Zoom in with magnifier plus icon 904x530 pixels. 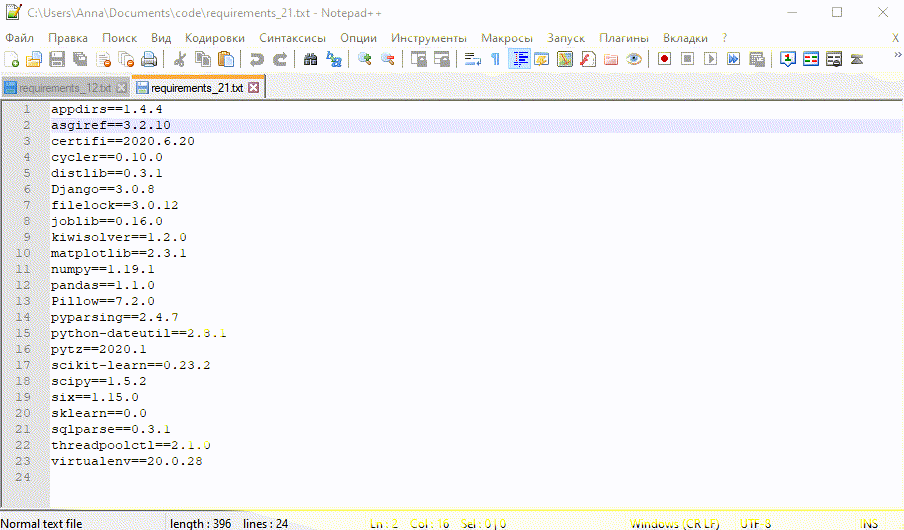[364, 59]
